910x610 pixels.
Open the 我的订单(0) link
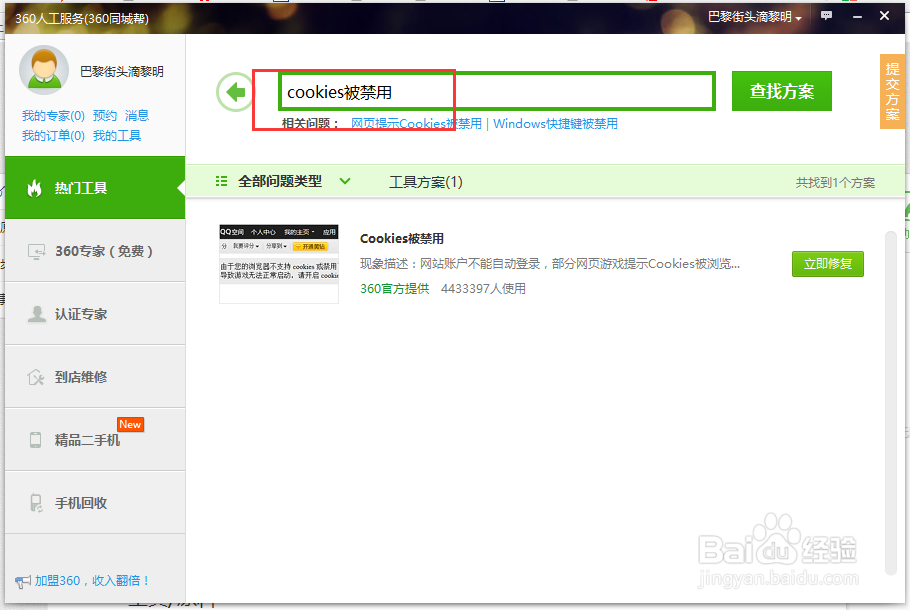[x=53, y=136]
